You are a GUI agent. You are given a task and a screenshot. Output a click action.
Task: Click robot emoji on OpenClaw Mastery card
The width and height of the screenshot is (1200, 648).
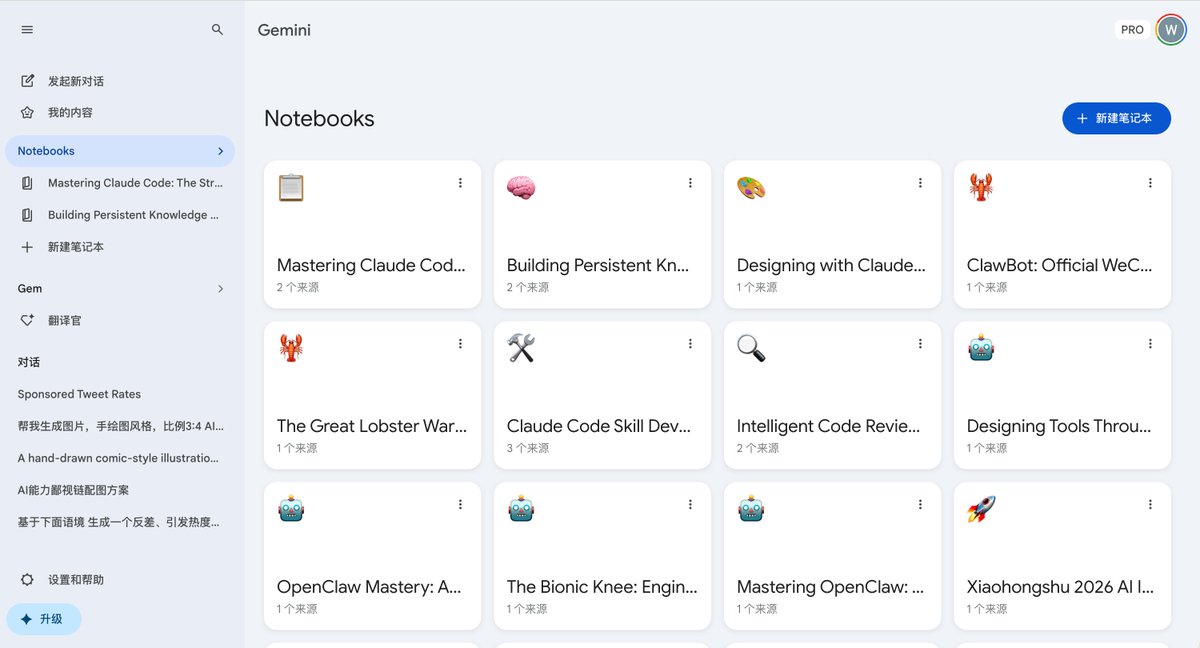click(x=291, y=509)
